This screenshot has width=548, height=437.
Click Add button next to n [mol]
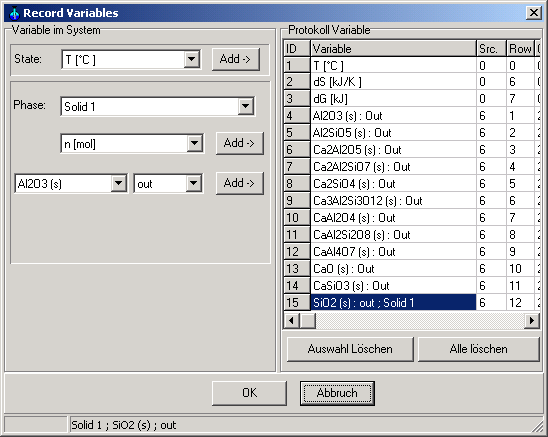[239, 143]
